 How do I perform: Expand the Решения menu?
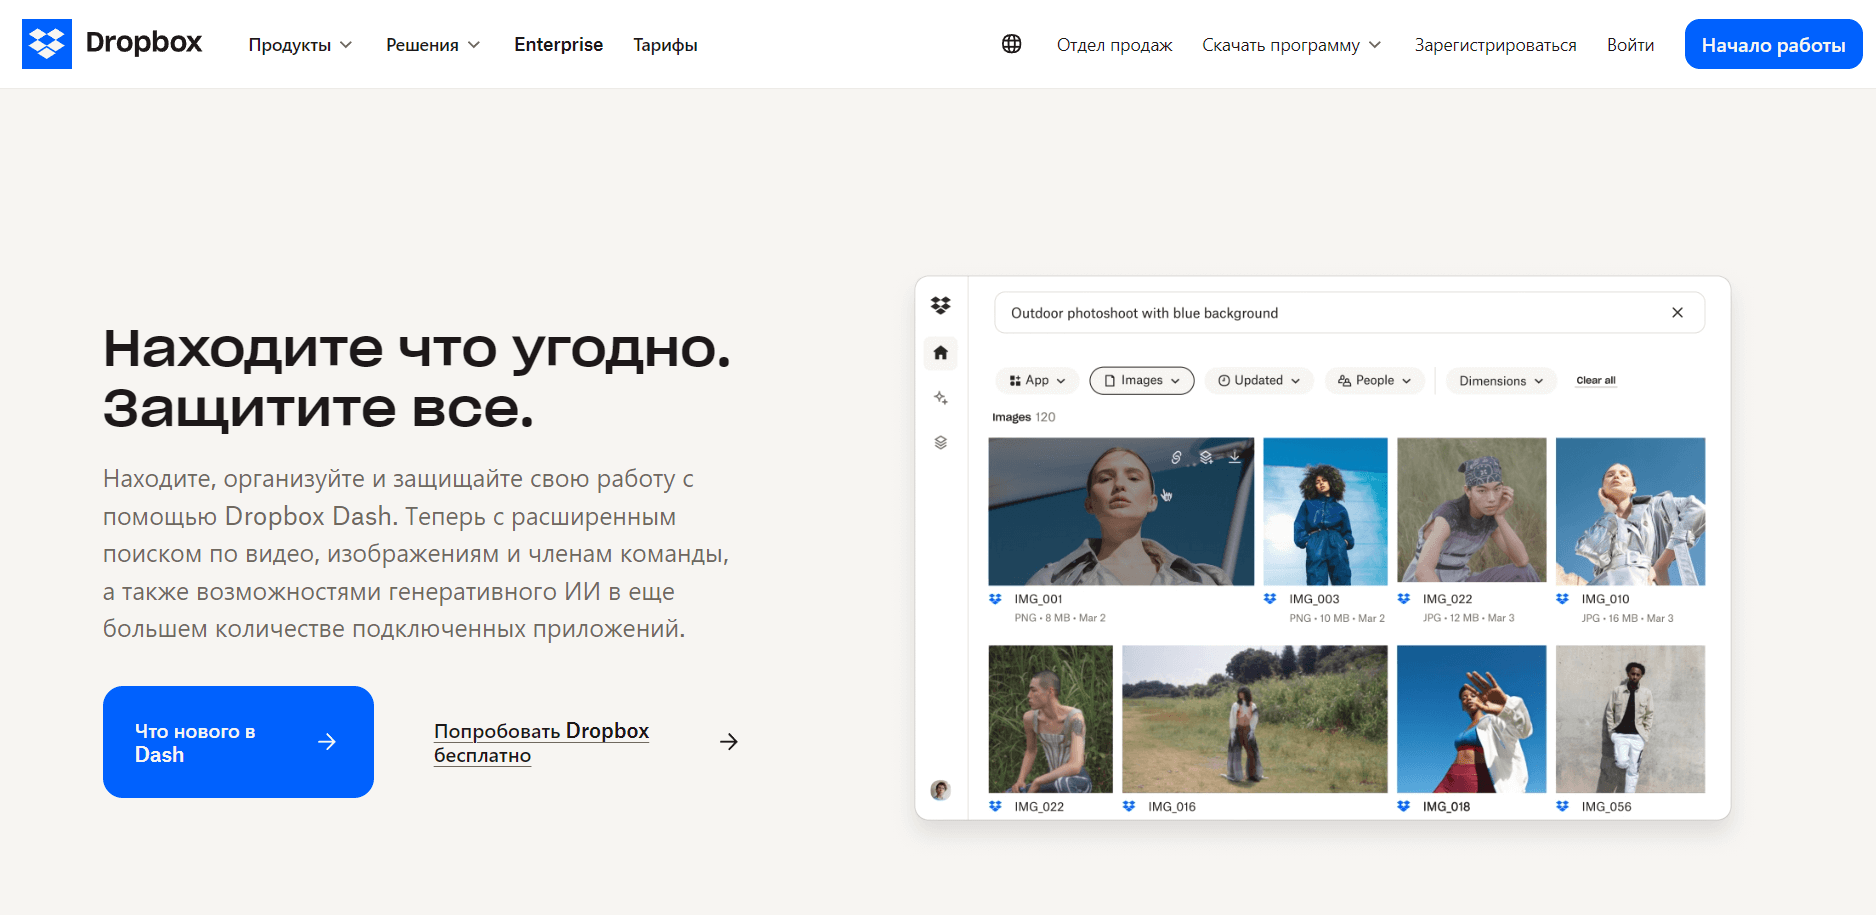pyautogui.click(x=433, y=45)
